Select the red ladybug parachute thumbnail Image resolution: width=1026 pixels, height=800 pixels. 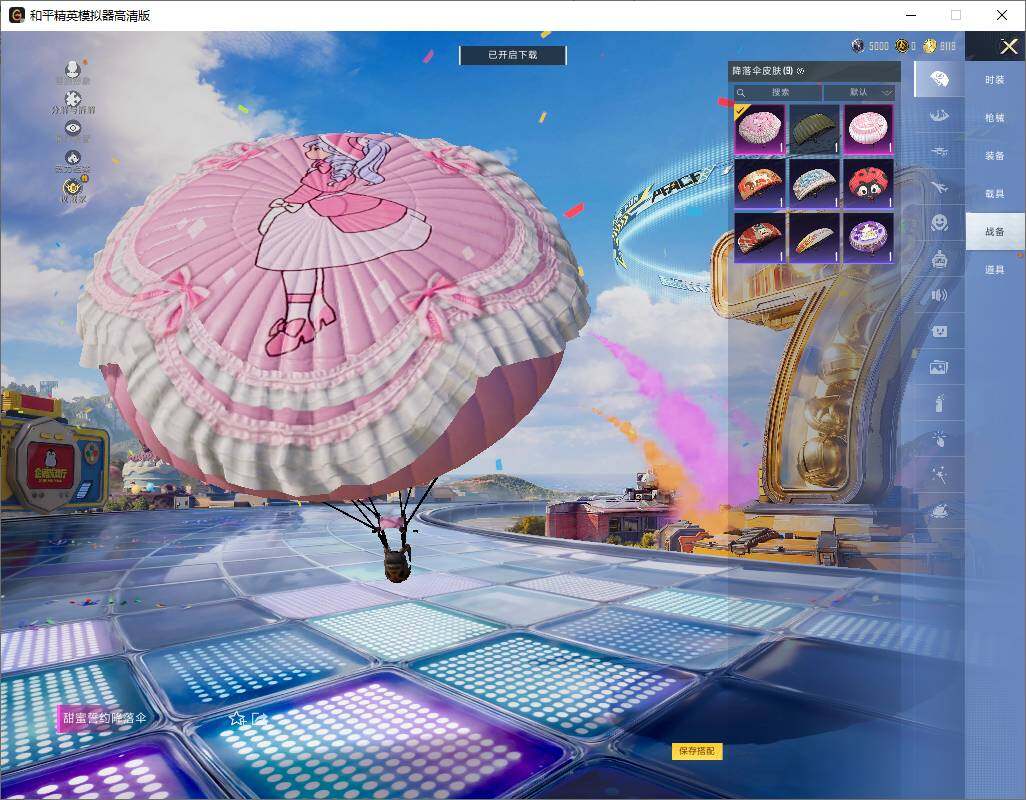(x=868, y=184)
